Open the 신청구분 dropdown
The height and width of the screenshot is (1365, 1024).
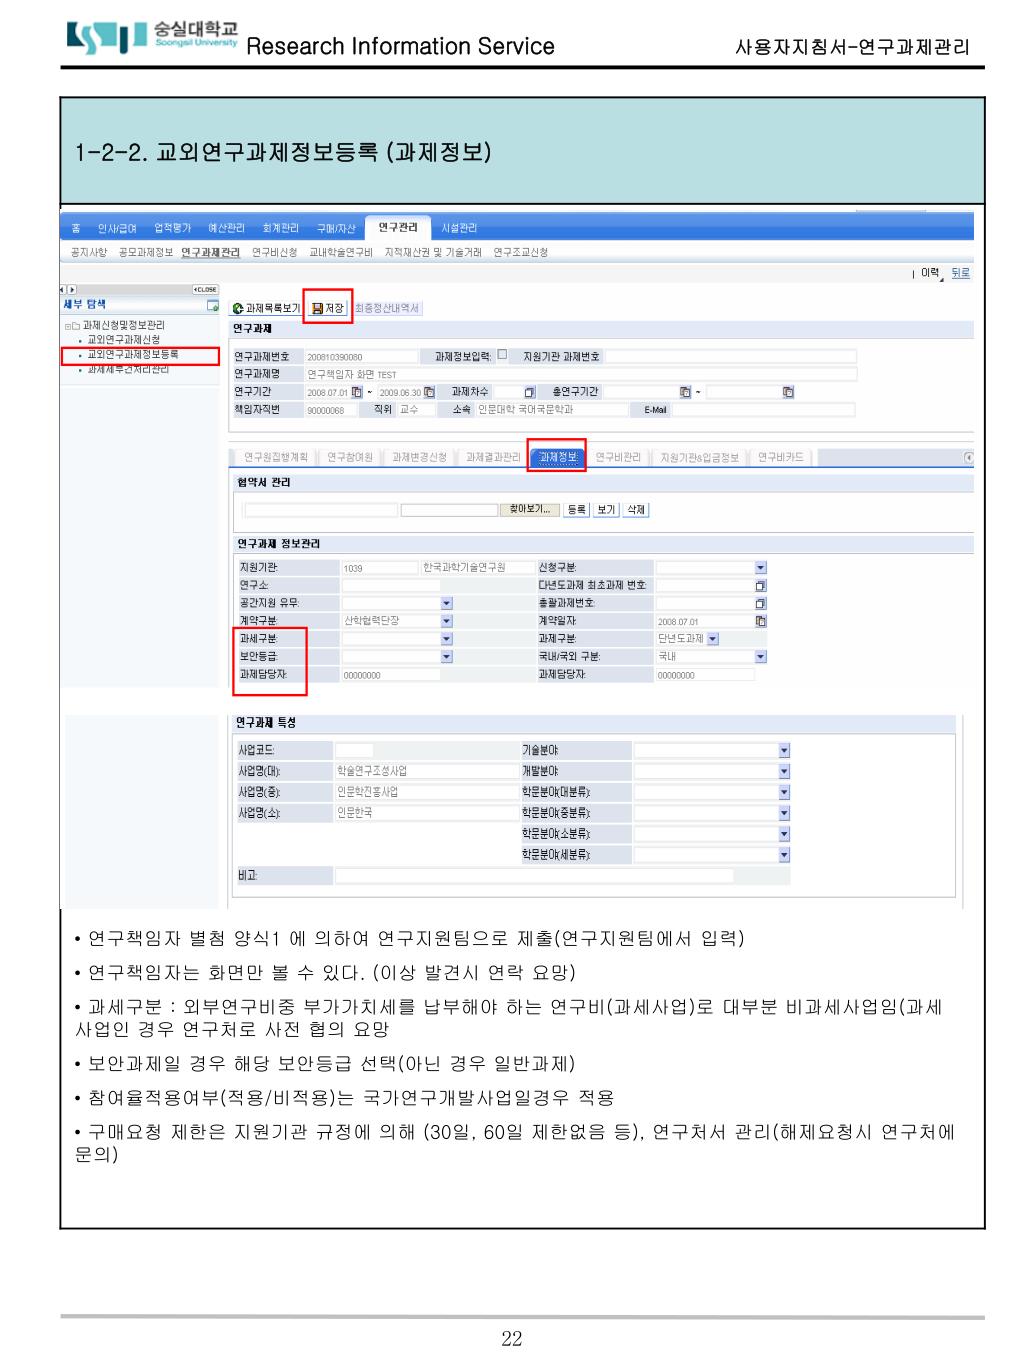click(761, 567)
